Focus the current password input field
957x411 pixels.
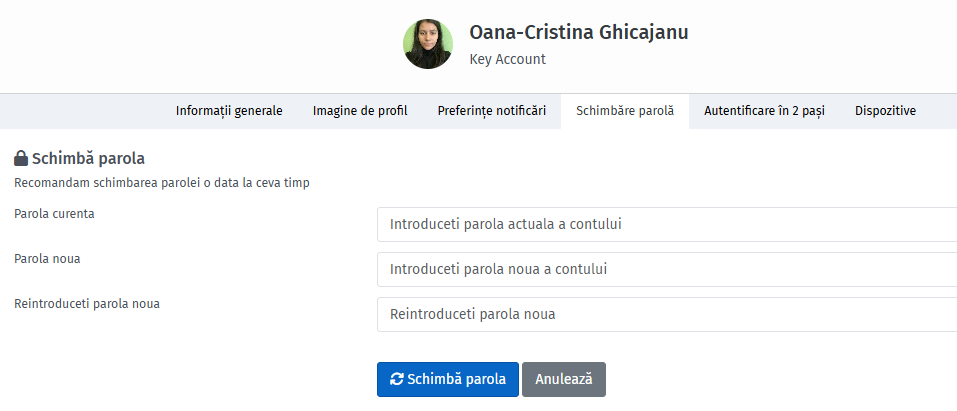667,224
